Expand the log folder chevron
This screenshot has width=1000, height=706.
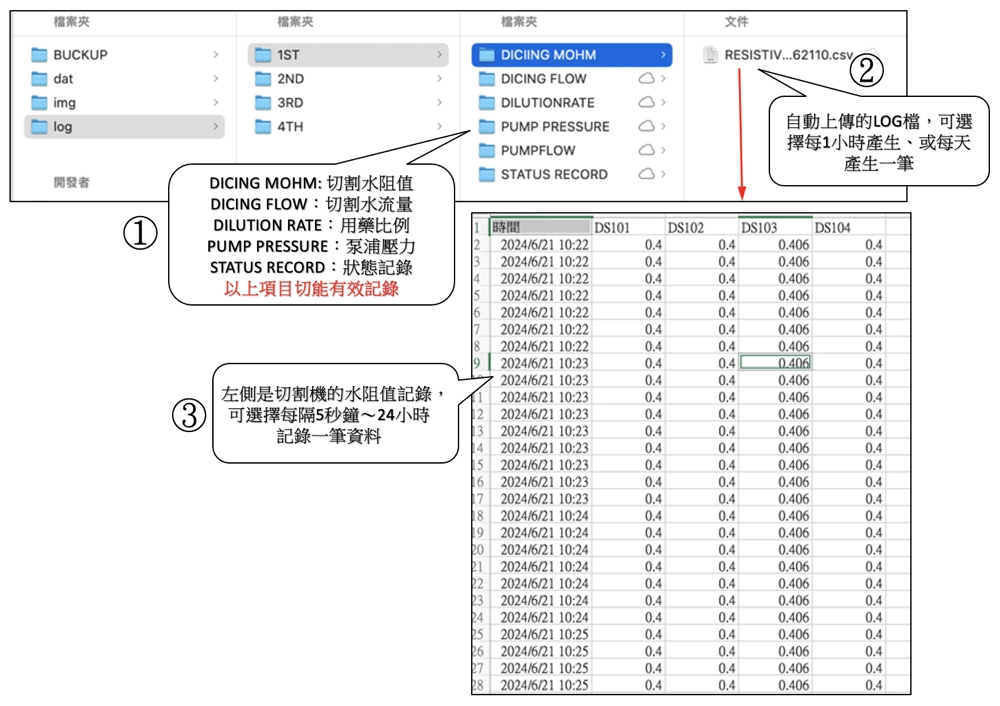point(215,127)
